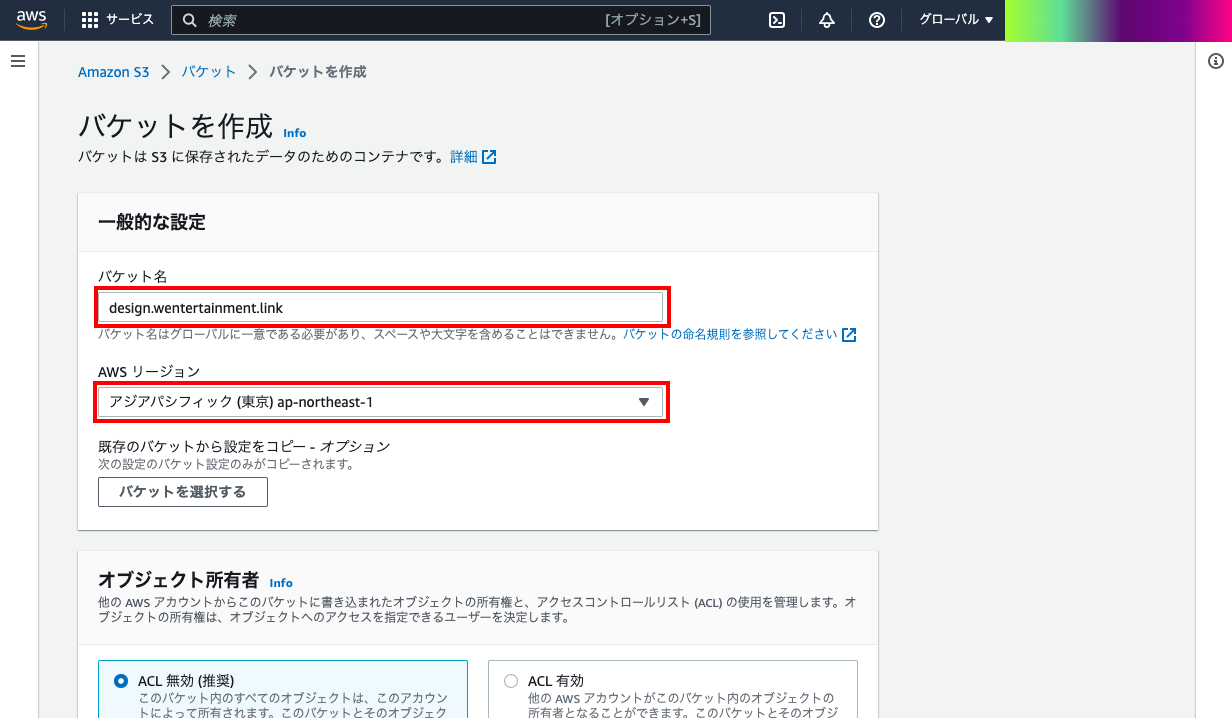Click the バケット名 text field

click(380, 308)
